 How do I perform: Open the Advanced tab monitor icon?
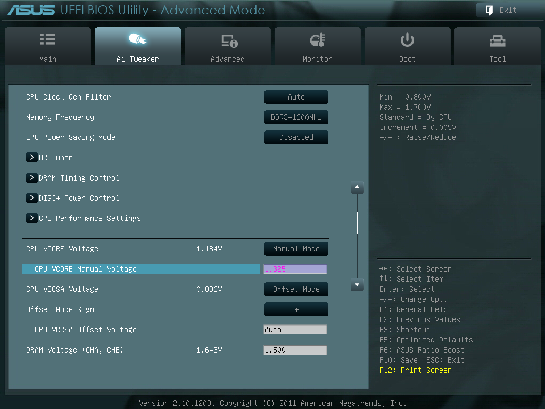coord(229,41)
